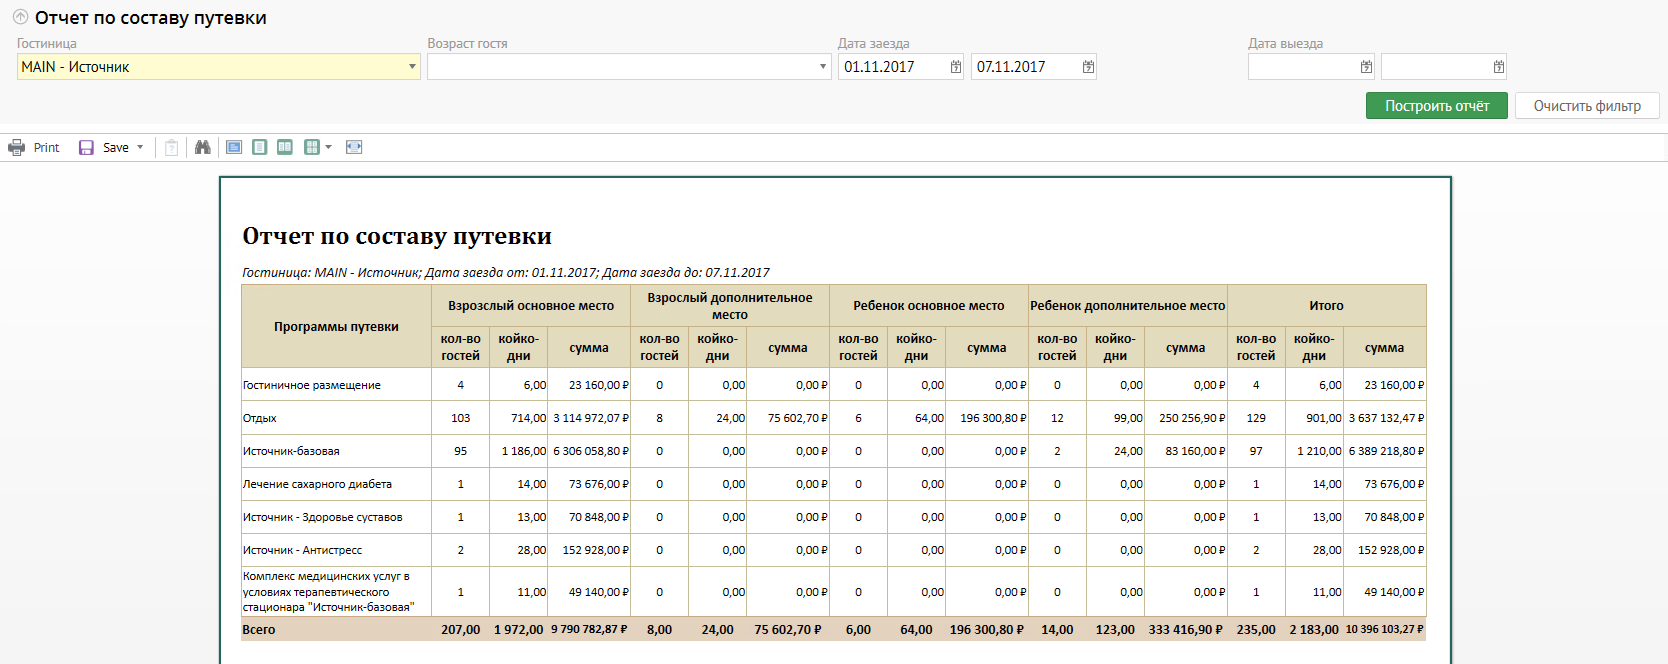The image size is (1668, 664).
Task: Open calendar for check-in start date 01.11.2017
Action: click(x=955, y=67)
